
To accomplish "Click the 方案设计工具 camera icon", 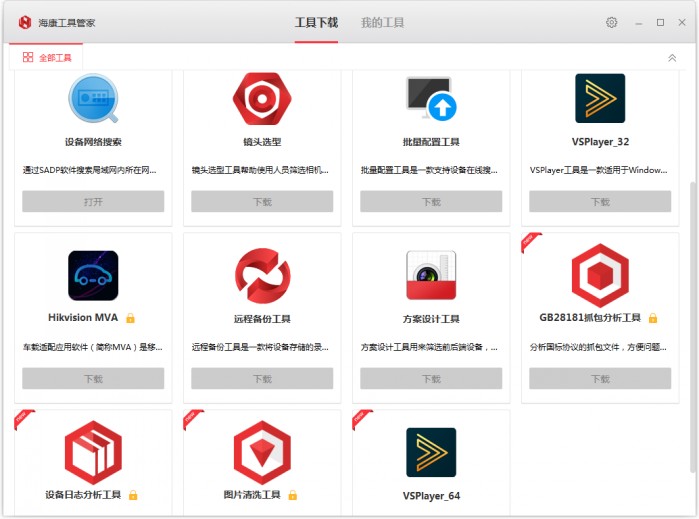I will pyautogui.click(x=431, y=275).
